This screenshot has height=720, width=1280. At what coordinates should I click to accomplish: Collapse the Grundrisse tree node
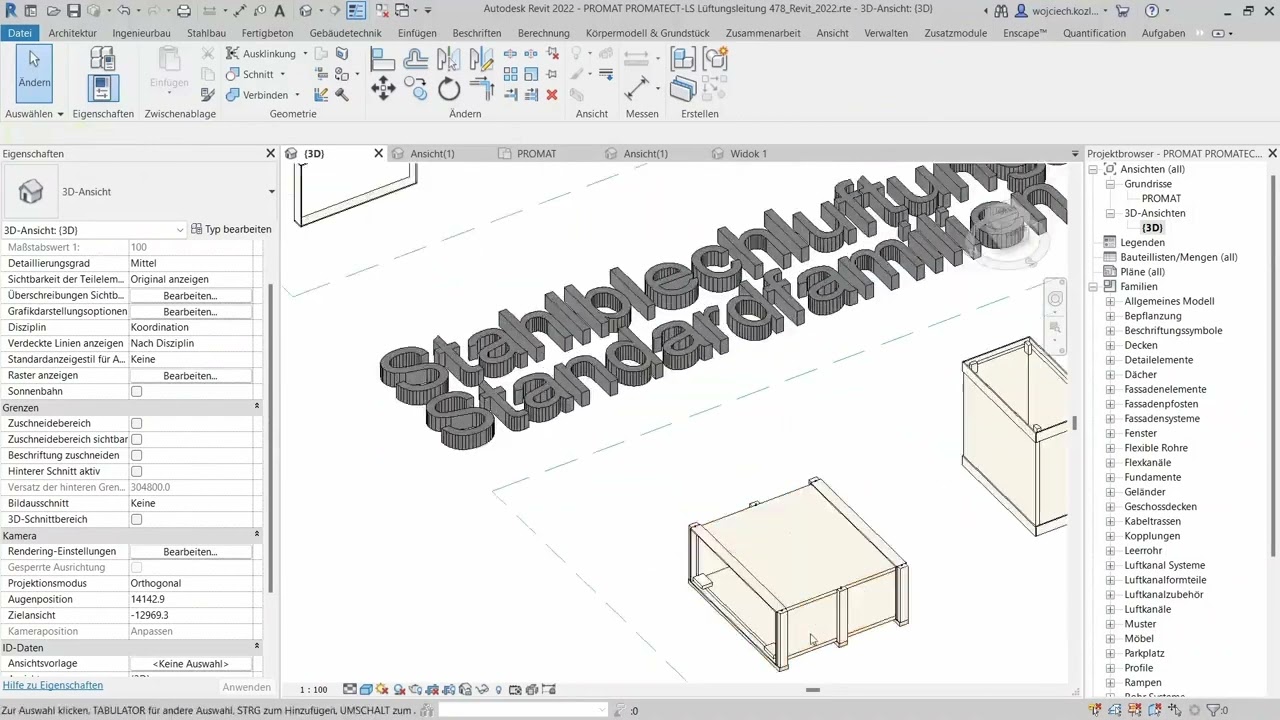tap(1110, 184)
